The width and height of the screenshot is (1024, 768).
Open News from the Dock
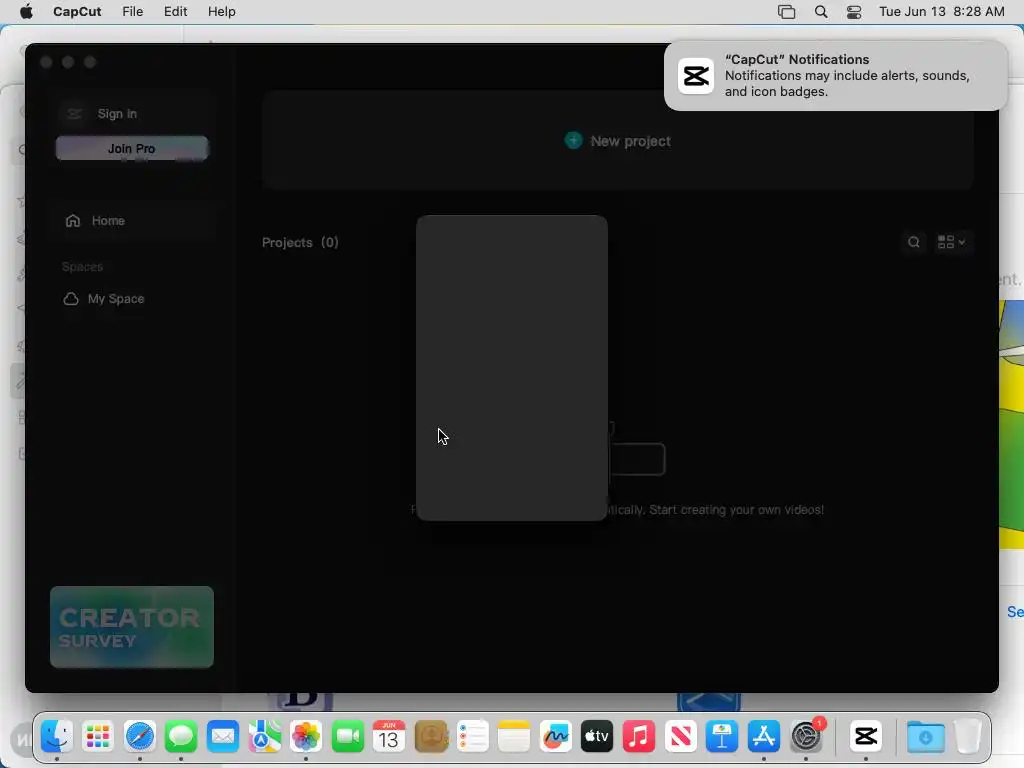coord(680,737)
